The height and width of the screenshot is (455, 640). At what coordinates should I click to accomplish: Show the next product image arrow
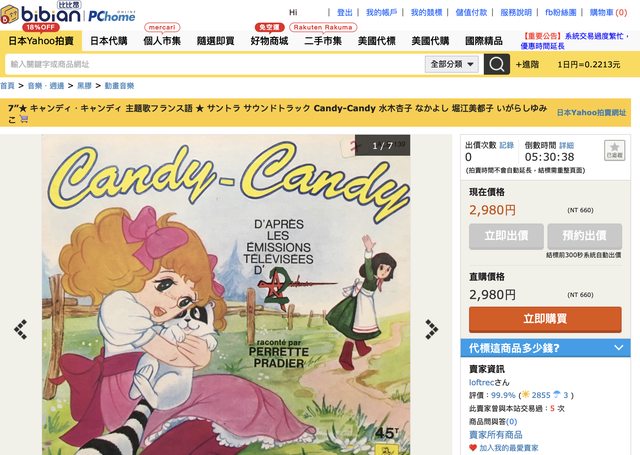tap(431, 329)
